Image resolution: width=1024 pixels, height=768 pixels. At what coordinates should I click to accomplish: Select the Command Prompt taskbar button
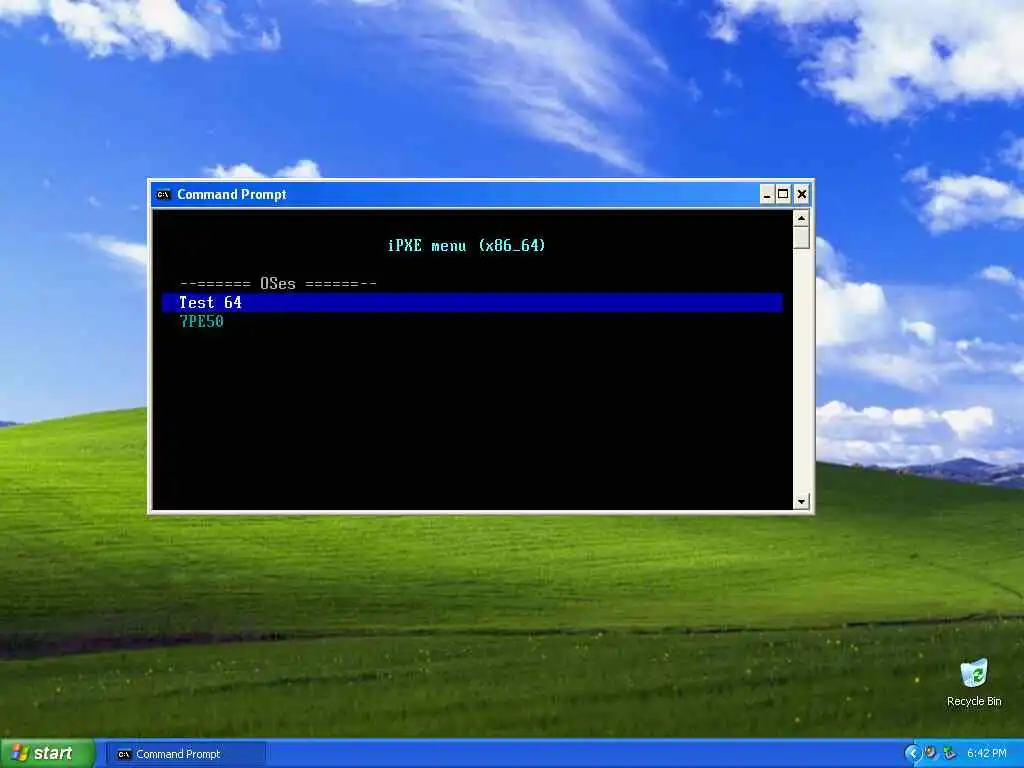point(185,754)
